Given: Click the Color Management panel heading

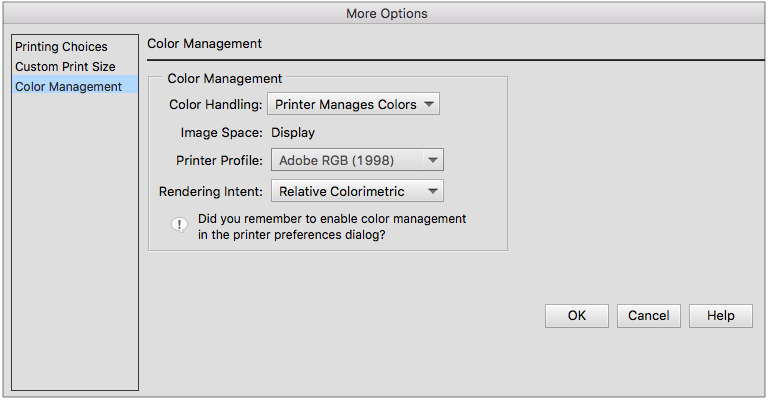Looking at the screenshot, I should tap(204, 44).
